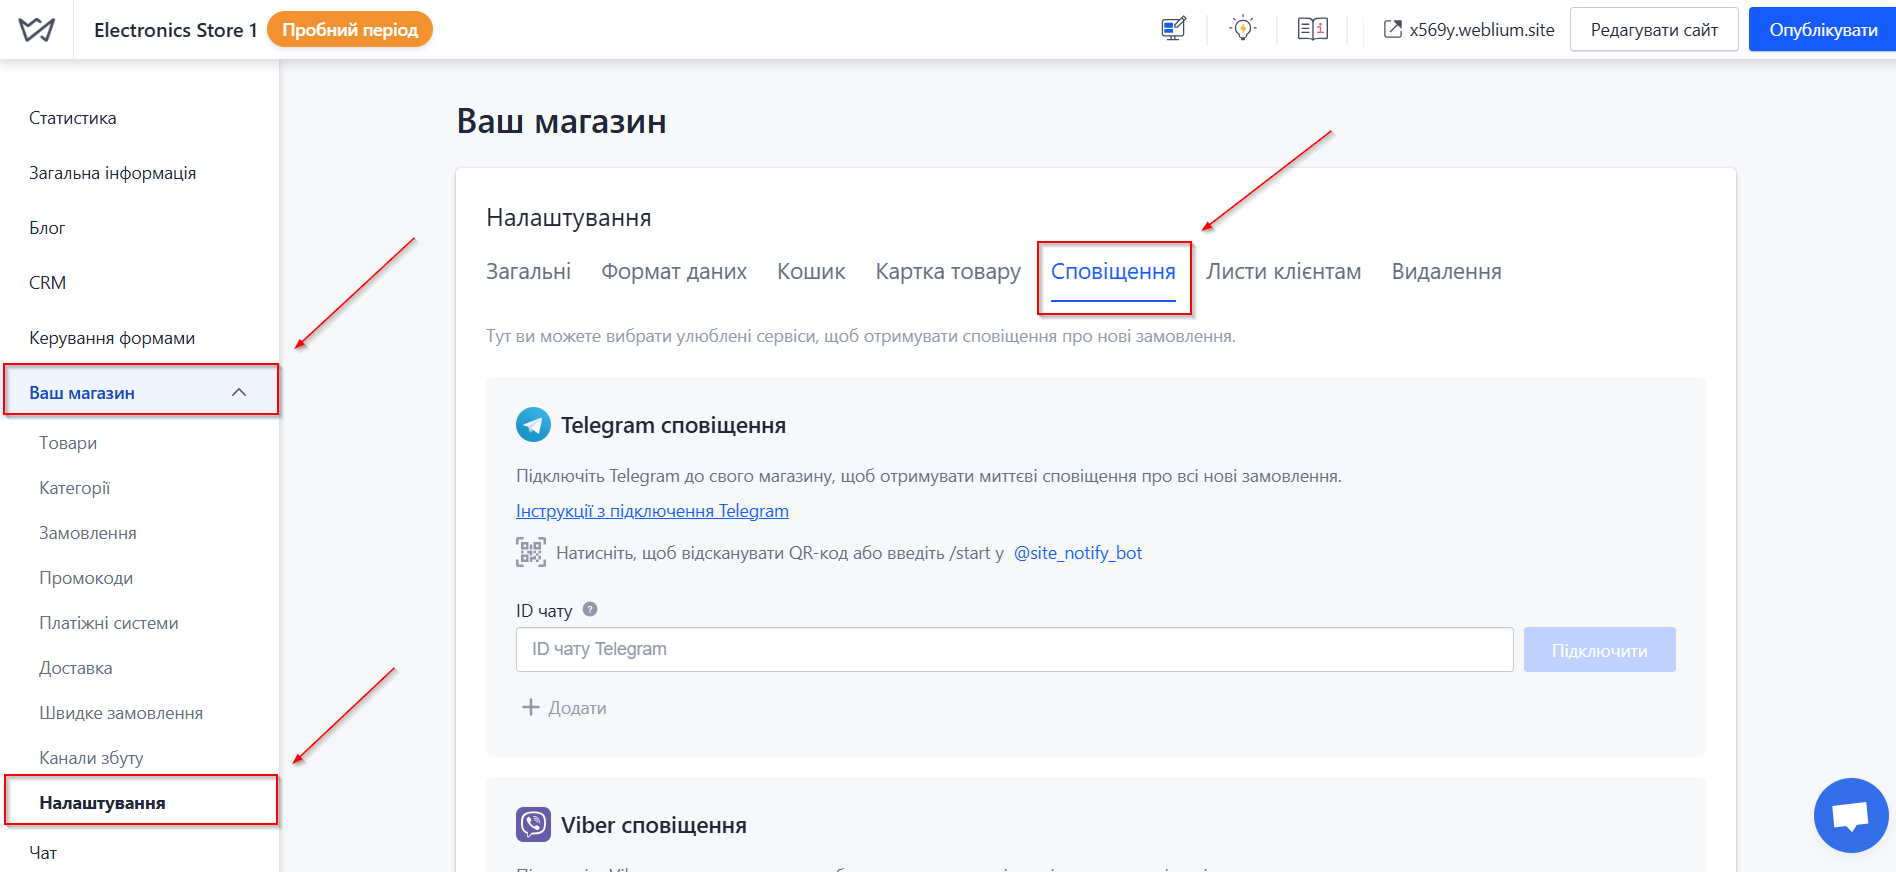The image size is (1896, 872).
Task: Open Статистика in the sidebar
Action: tap(73, 118)
